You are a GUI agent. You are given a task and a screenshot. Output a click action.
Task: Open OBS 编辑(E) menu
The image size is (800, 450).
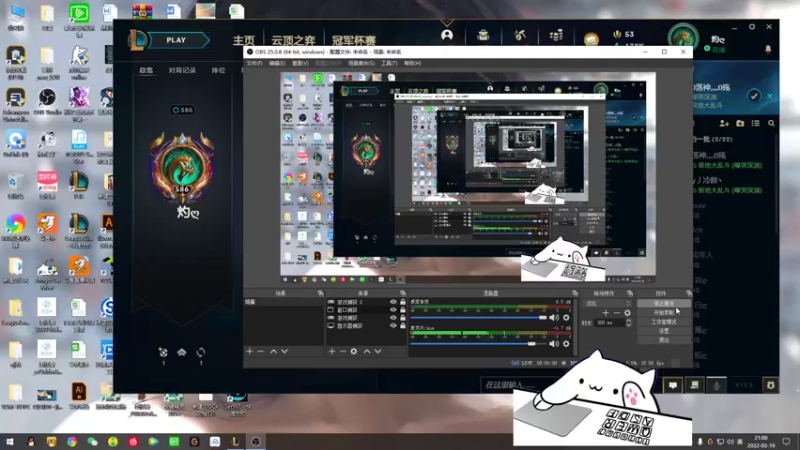(277, 63)
